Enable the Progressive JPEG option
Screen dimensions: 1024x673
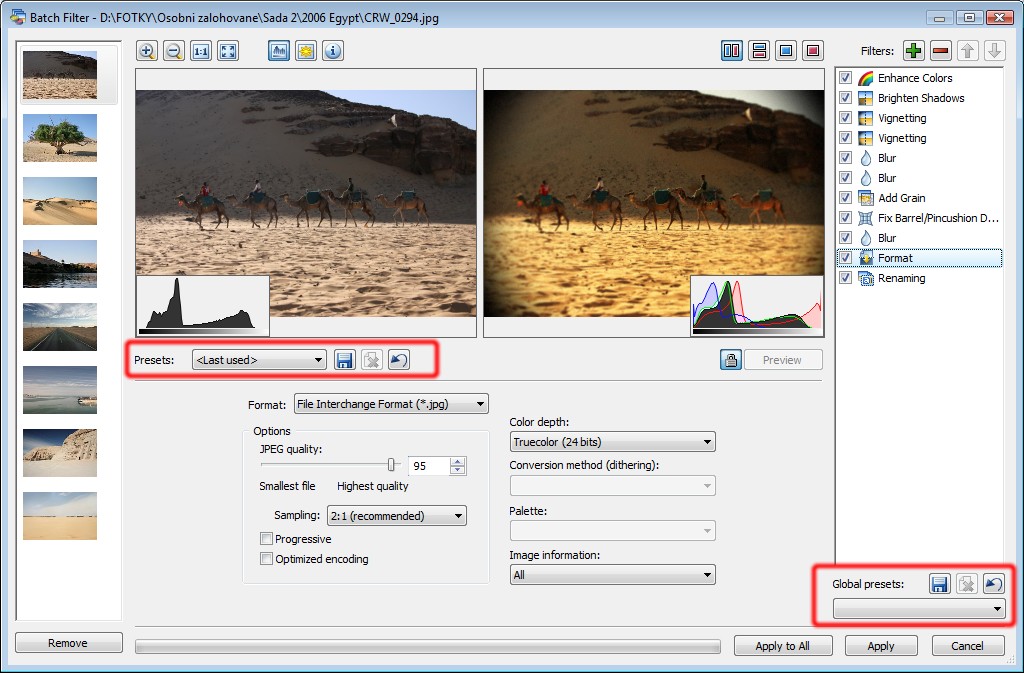click(x=266, y=539)
